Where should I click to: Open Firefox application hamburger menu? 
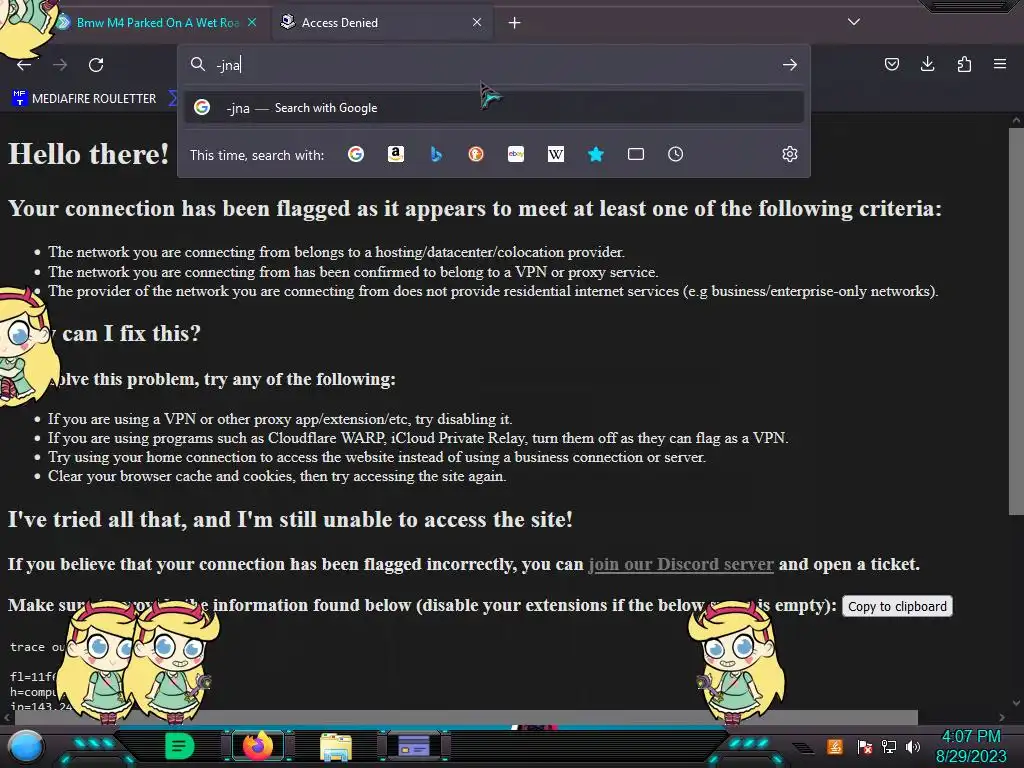1000,64
